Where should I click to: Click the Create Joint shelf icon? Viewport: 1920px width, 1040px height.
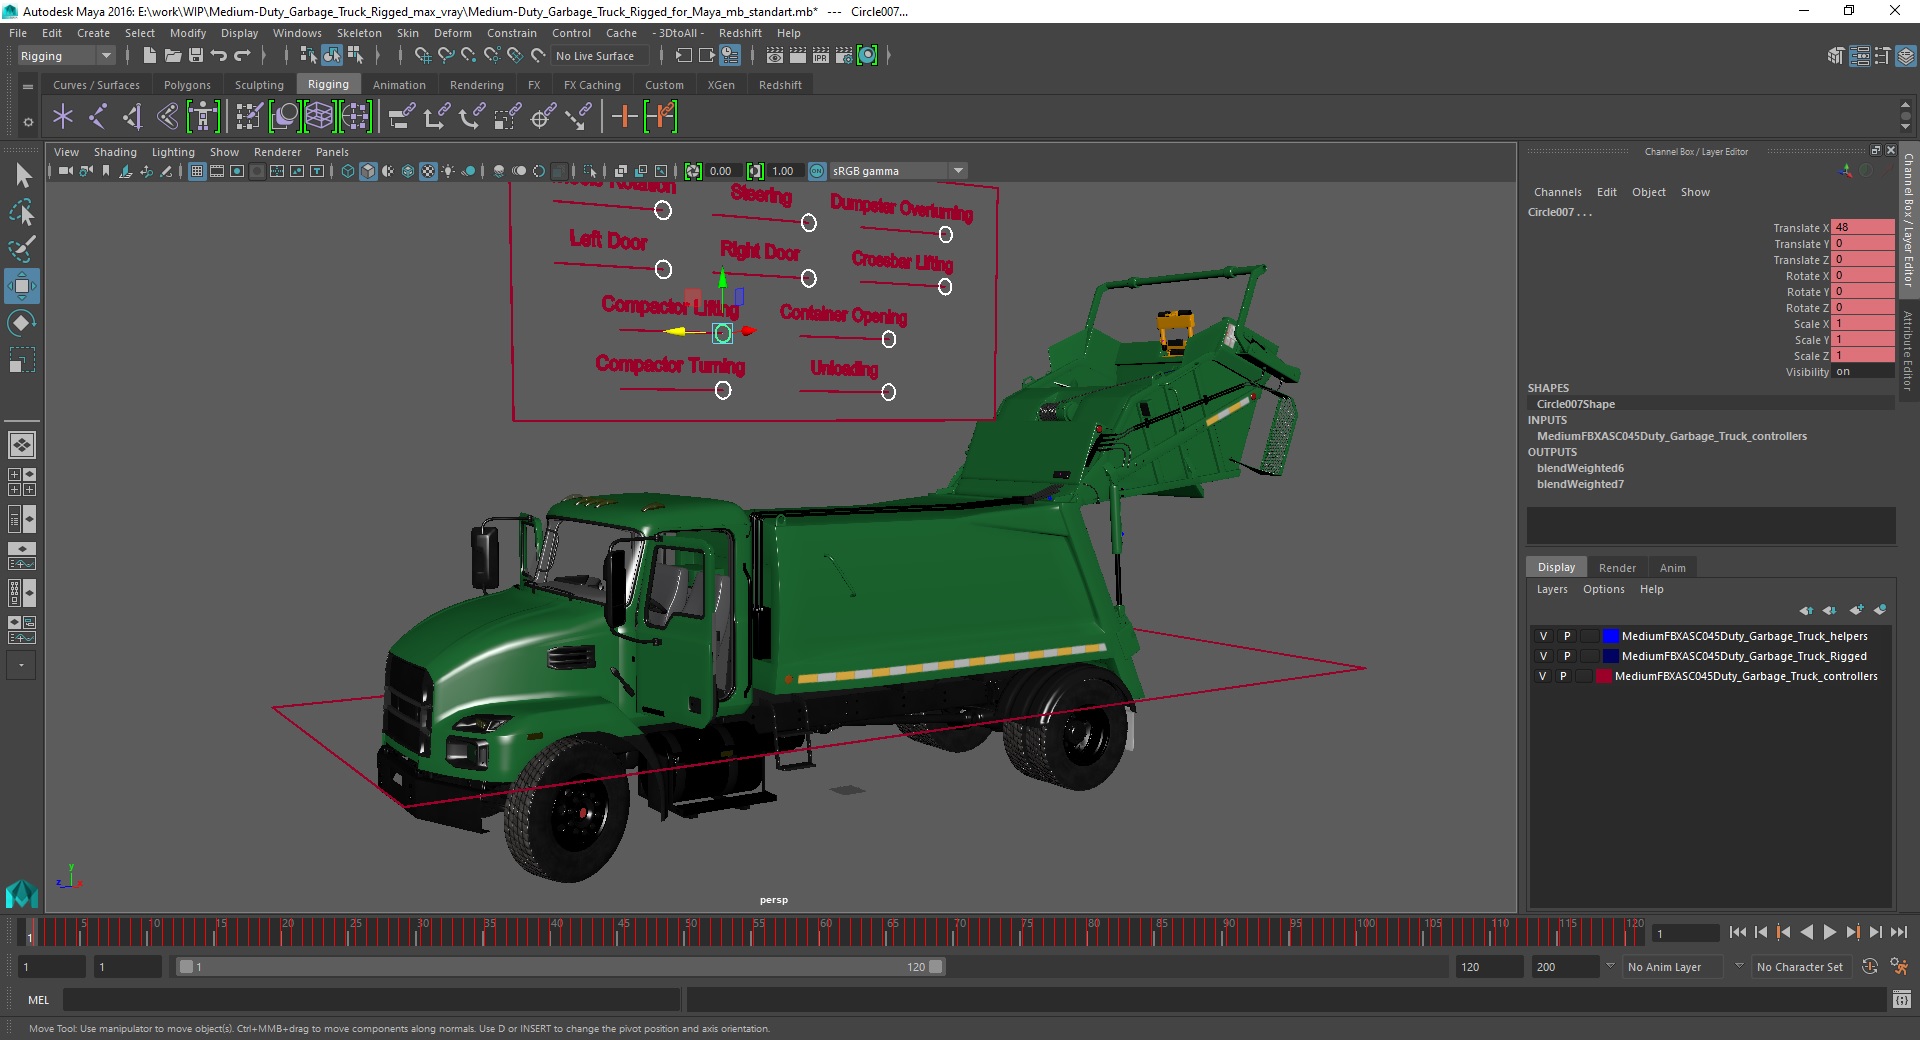tap(98, 117)
